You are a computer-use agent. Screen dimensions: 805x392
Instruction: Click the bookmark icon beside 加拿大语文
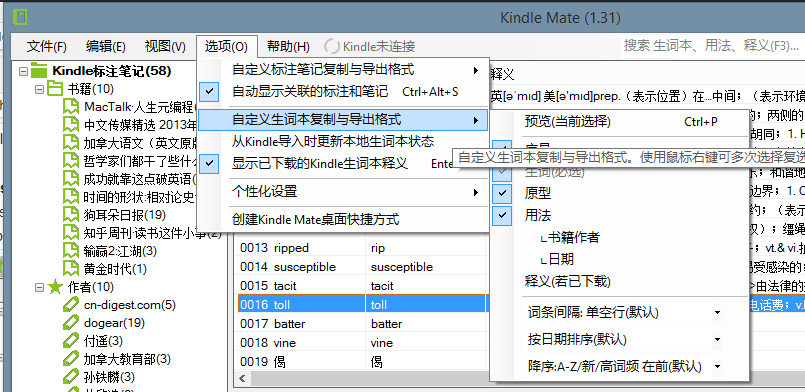pos(72,143)
